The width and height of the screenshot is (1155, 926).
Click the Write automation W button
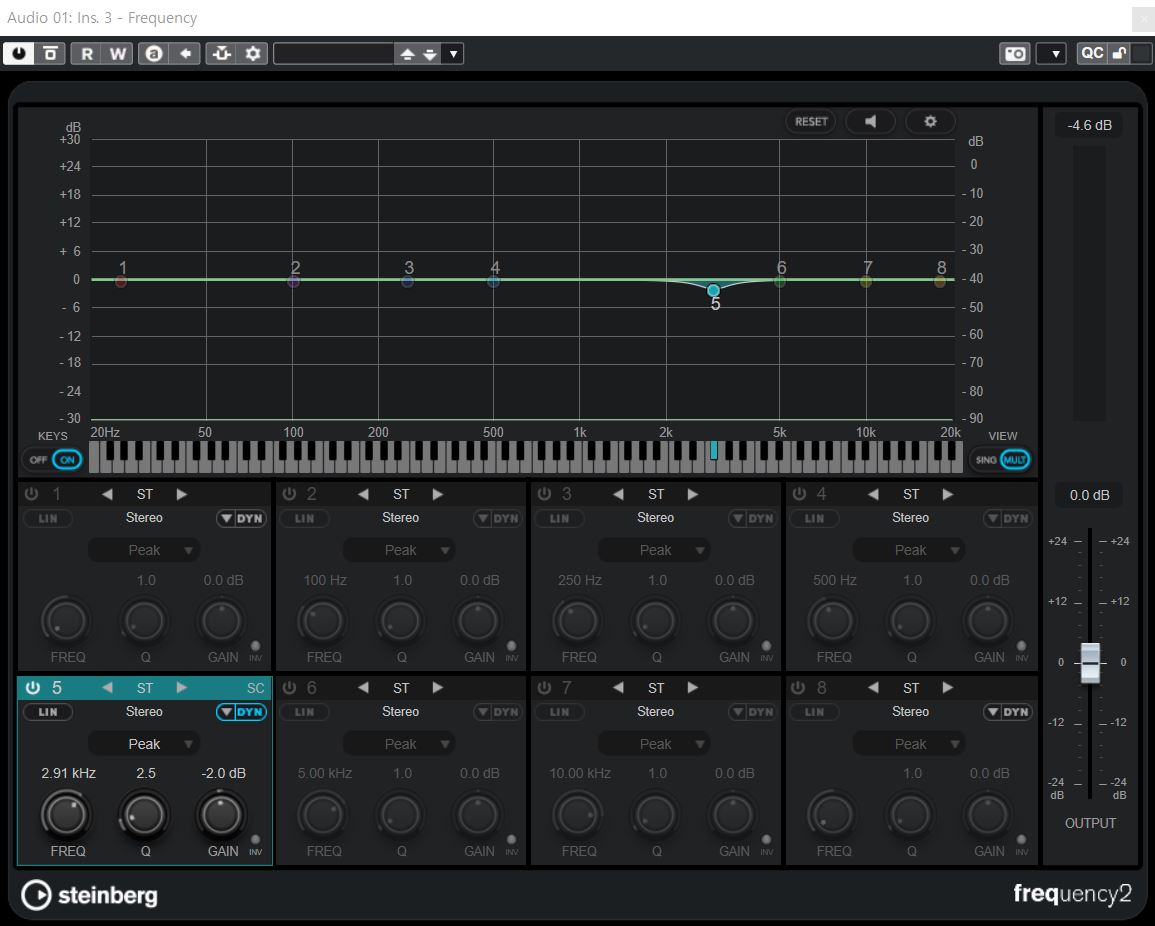coord(118,54)
